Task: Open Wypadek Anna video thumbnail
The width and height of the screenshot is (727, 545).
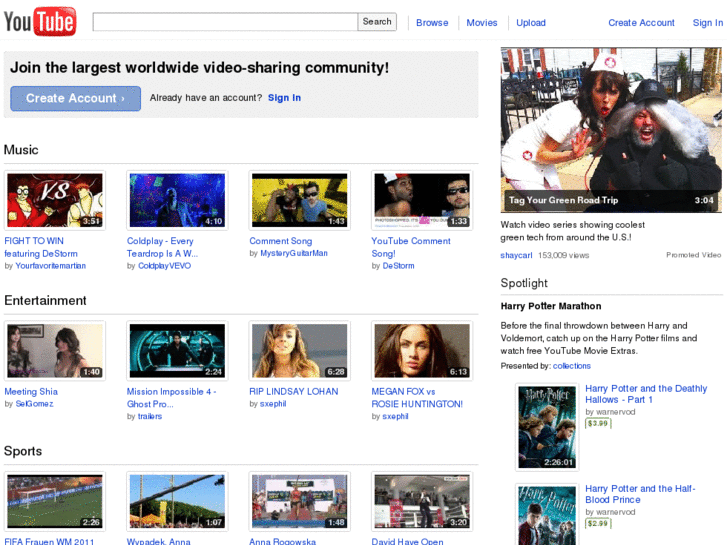Action: pyautogui.click(x=178, y=501)
